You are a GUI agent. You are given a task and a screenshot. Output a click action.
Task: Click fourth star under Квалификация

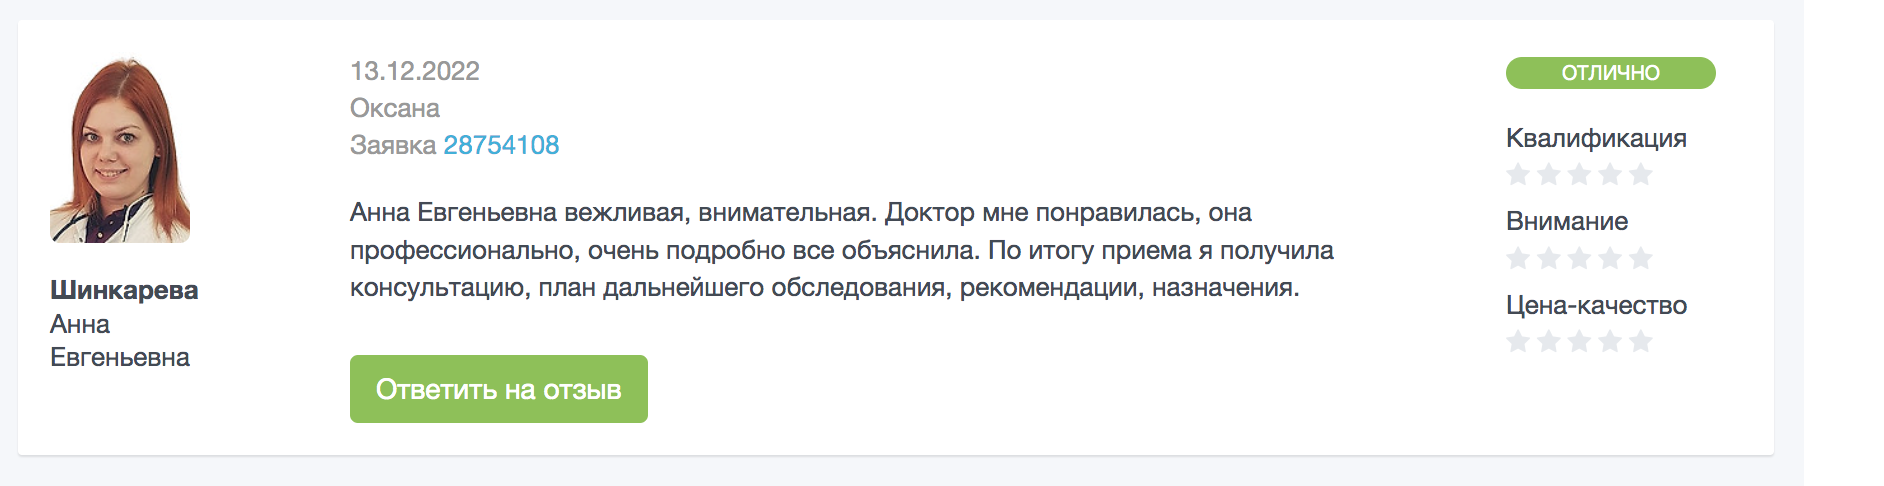click(x=1610, y=175)
